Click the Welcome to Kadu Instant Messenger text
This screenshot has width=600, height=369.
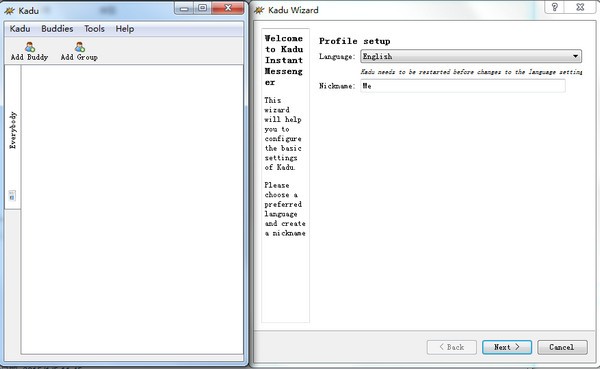[284, 60]
